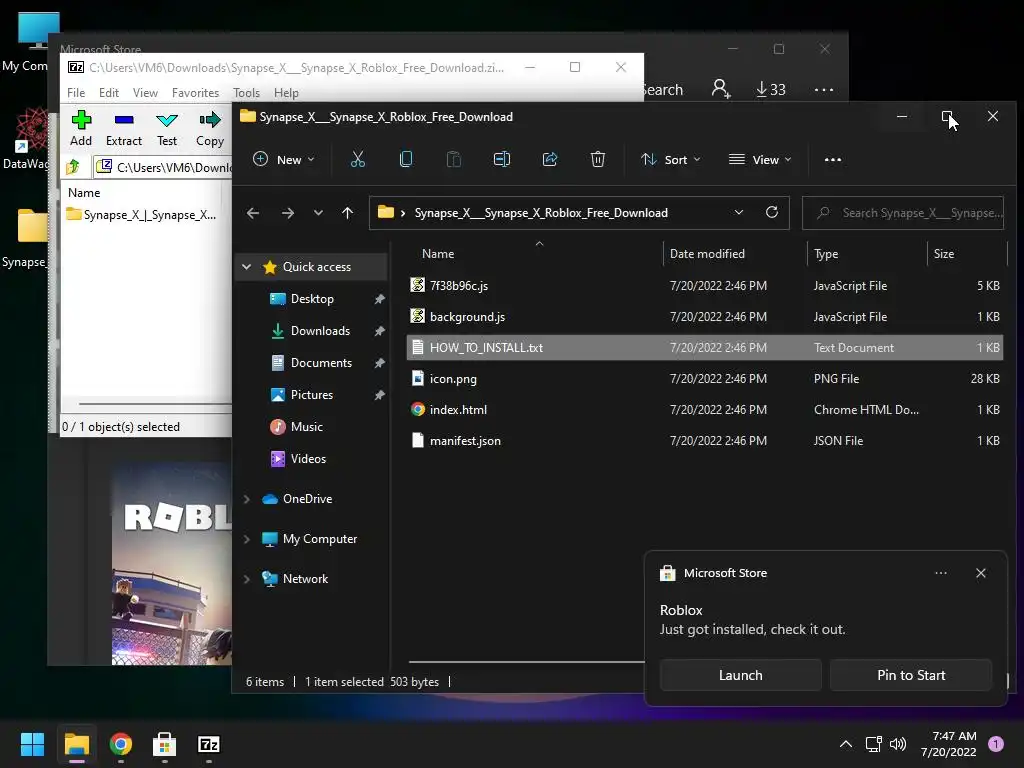The height and width of the screenshot is (768, 1024).
Task: Select the Desktop quick access item
Action: point(312,298)
